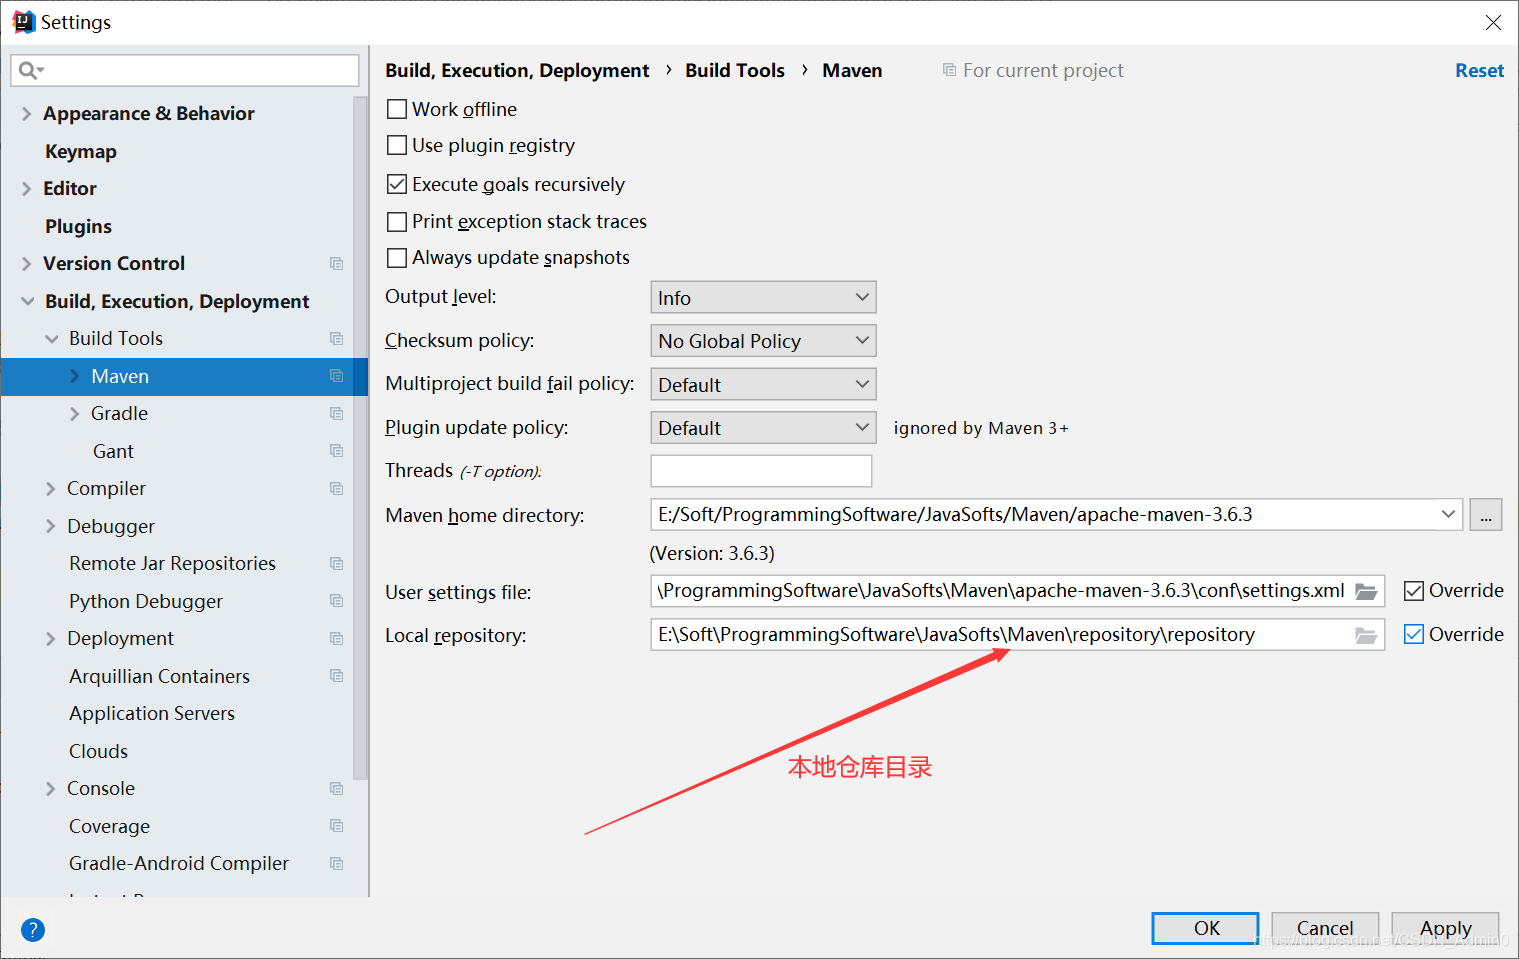The image size is (1519, 959).
Task: Click the project-scope icon beside Version Control
Action: point(337,264)
